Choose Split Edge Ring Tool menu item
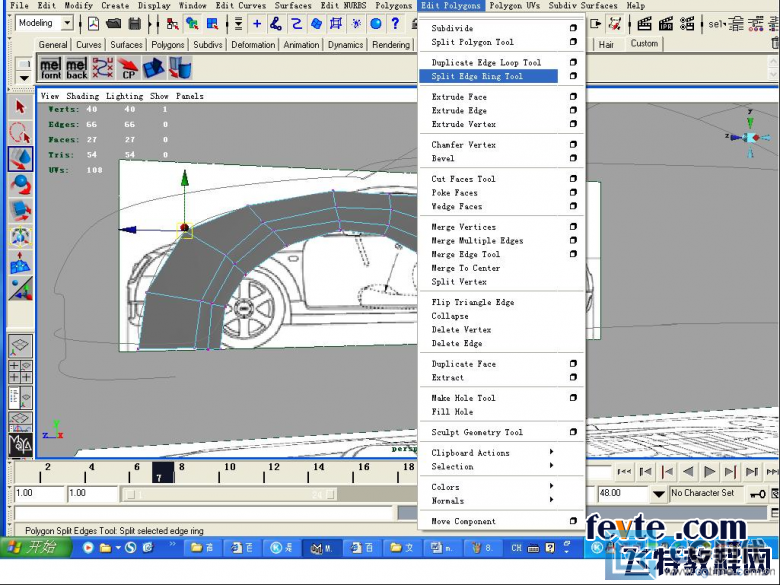Image resolution: width=780 pixels, height=585 pixels. point(477,76)
